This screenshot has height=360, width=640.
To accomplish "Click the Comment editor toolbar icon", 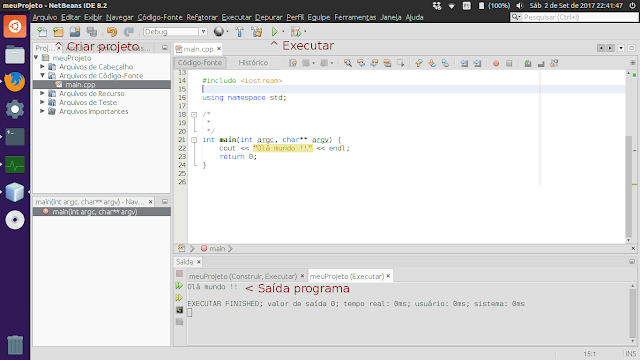I will pyautogui.click(x=528, y=63).
